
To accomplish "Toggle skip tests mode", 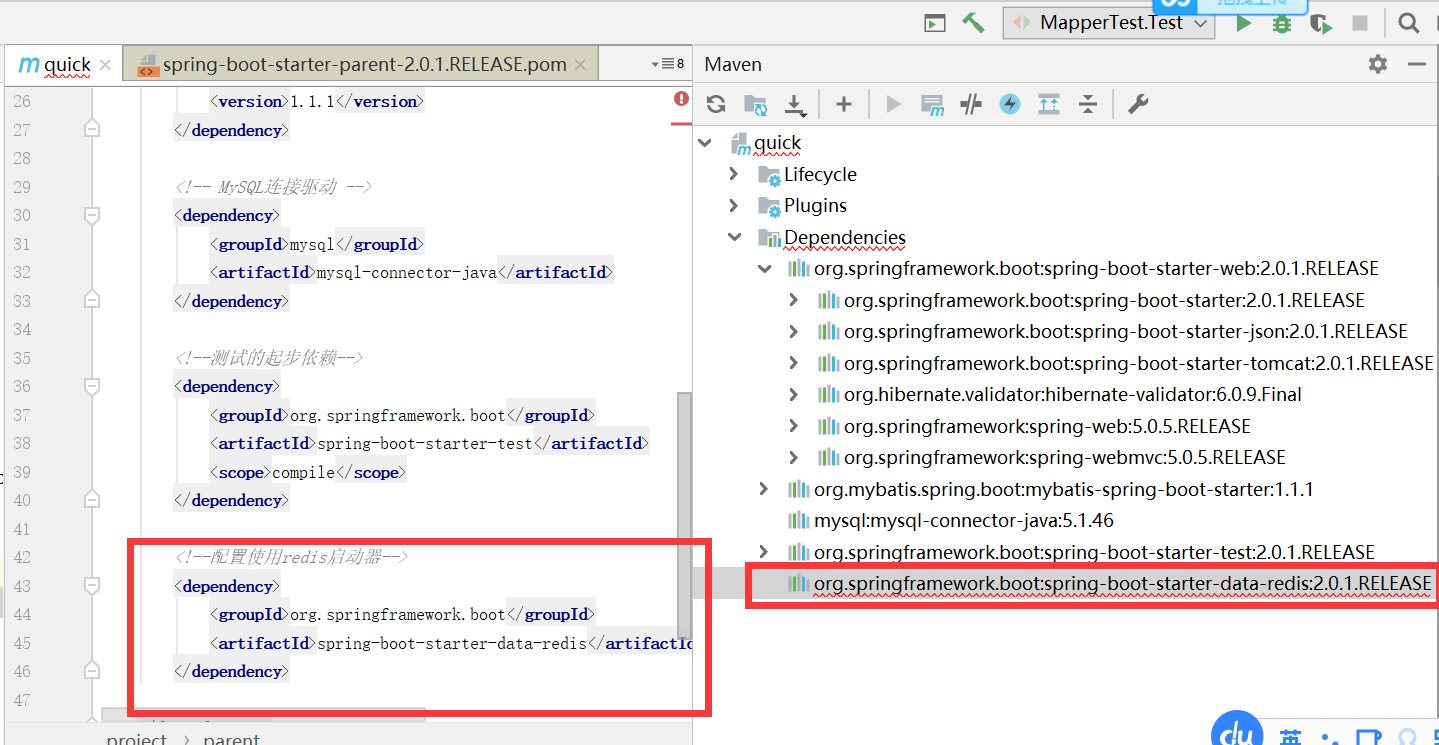I will point(1010,104).
